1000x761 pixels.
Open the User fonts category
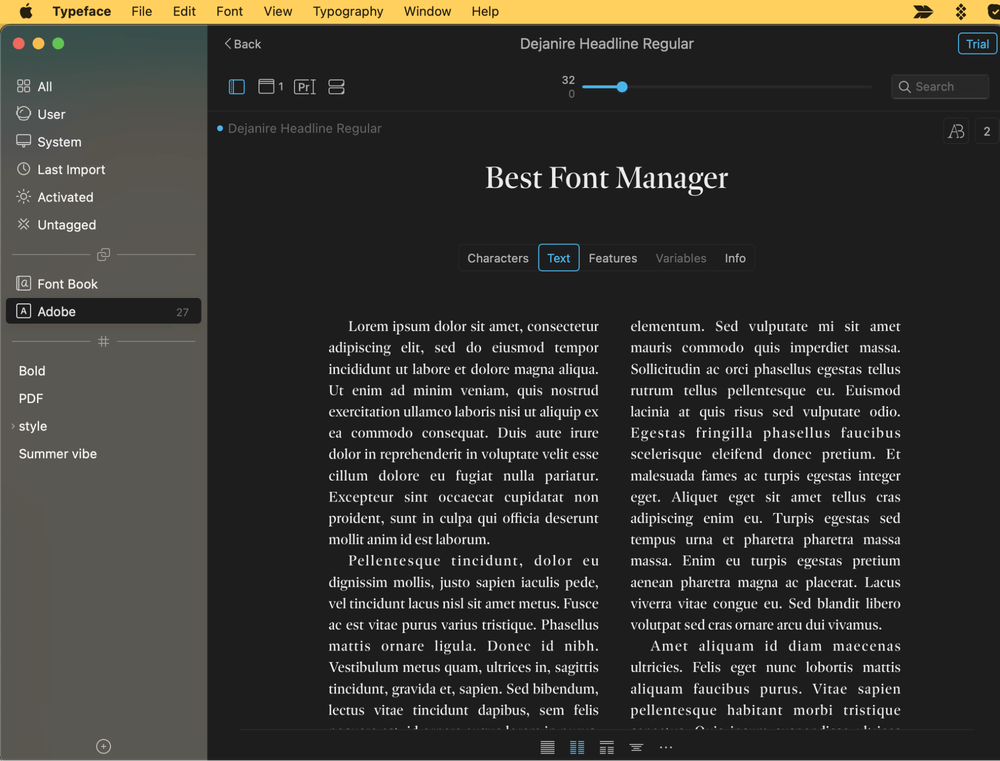coord(103,114)
